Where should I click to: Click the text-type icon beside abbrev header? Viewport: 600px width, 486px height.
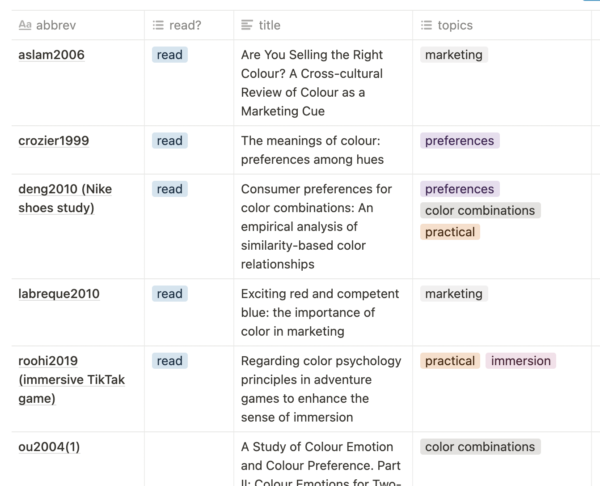pos(25,25)
